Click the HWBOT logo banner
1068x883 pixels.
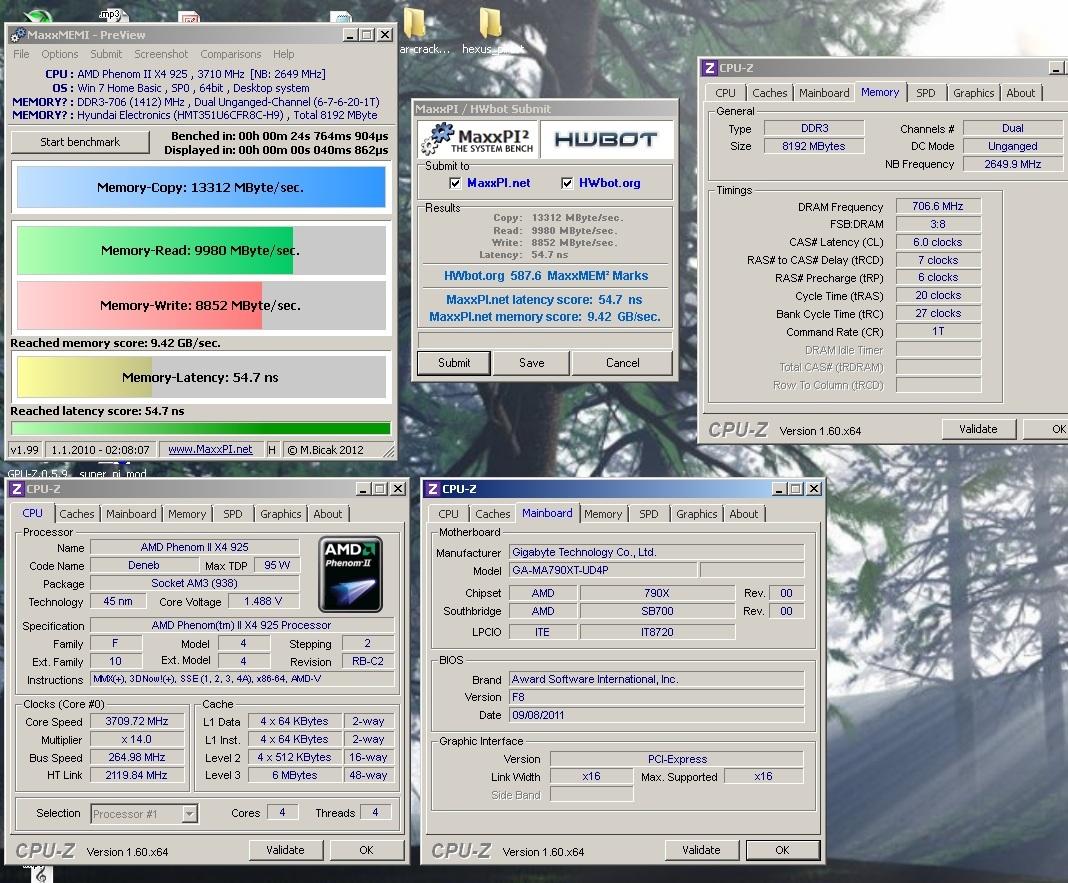point(606,140)
